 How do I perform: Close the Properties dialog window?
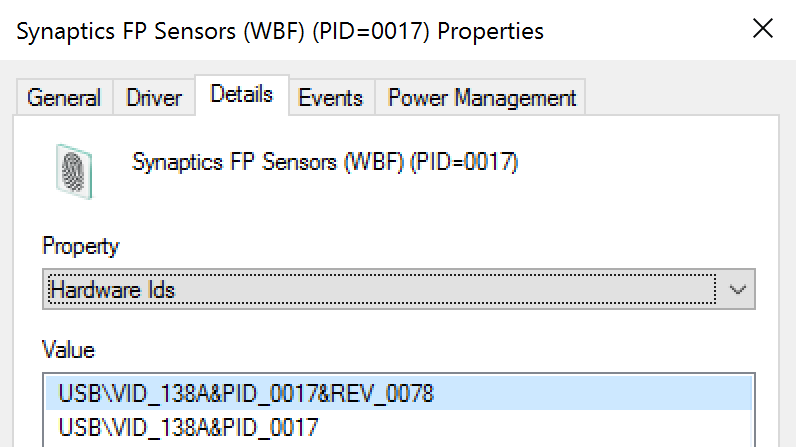click(762, 30)
